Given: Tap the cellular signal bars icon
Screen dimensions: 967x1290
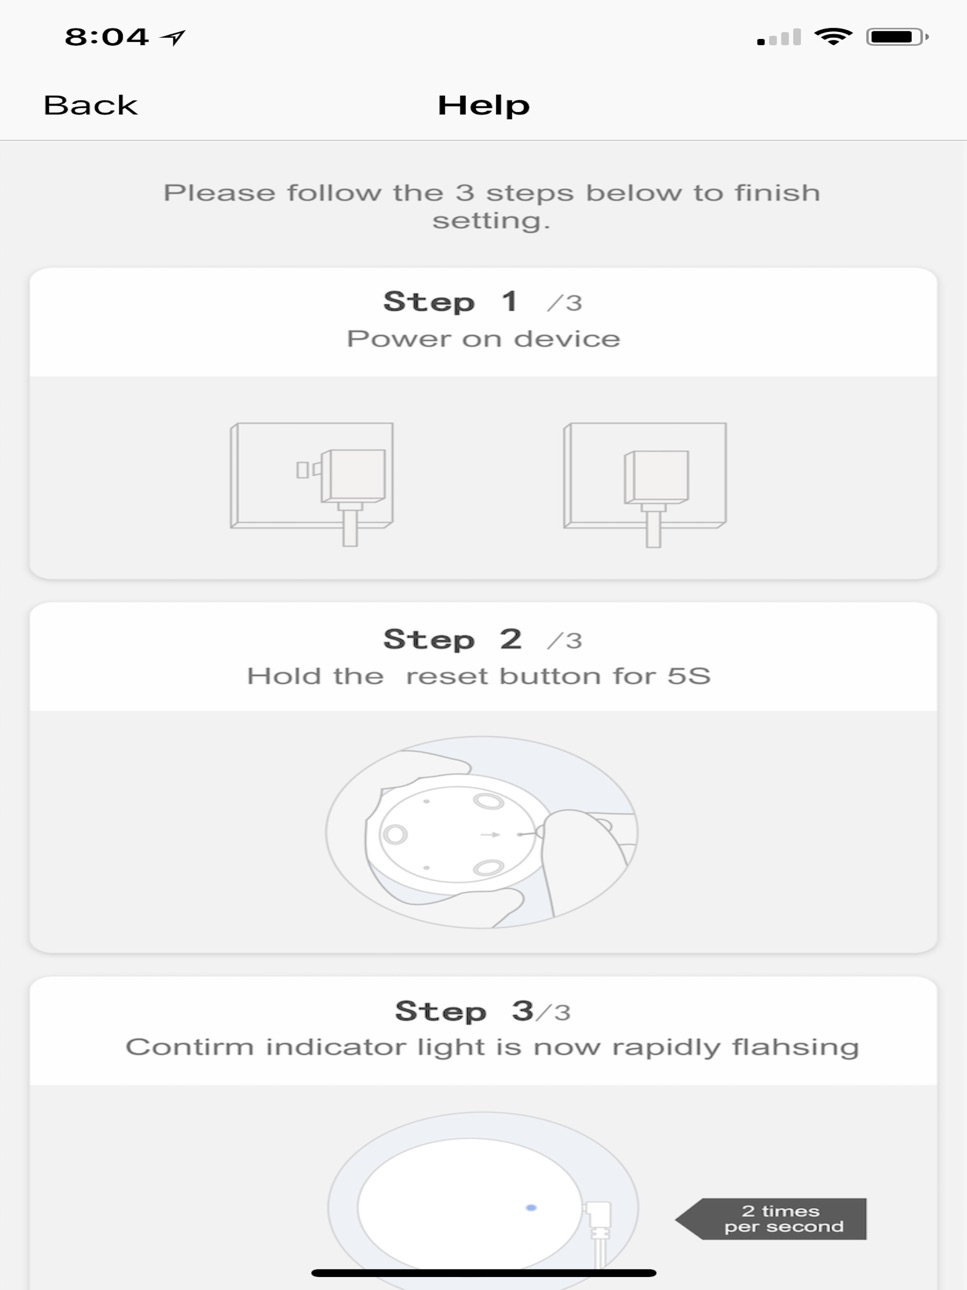Looking at the screenshot, I should (779, 38).
